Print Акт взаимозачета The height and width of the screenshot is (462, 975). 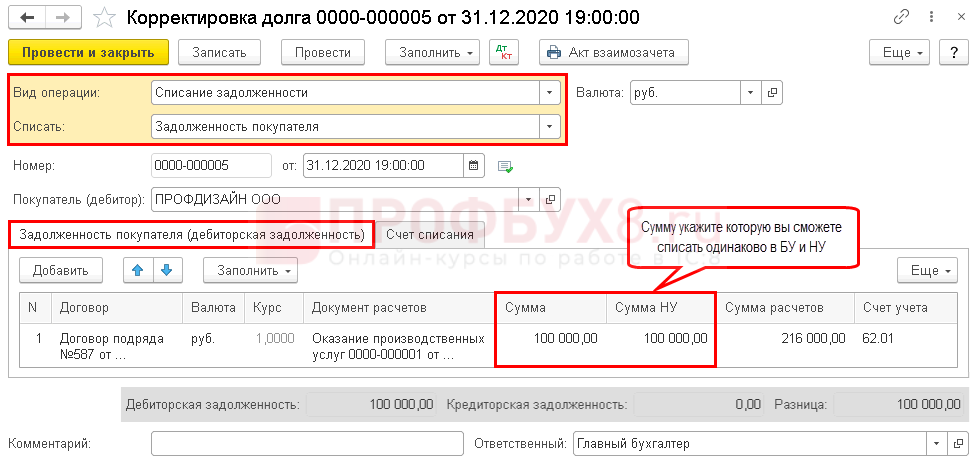click(613, 52)
